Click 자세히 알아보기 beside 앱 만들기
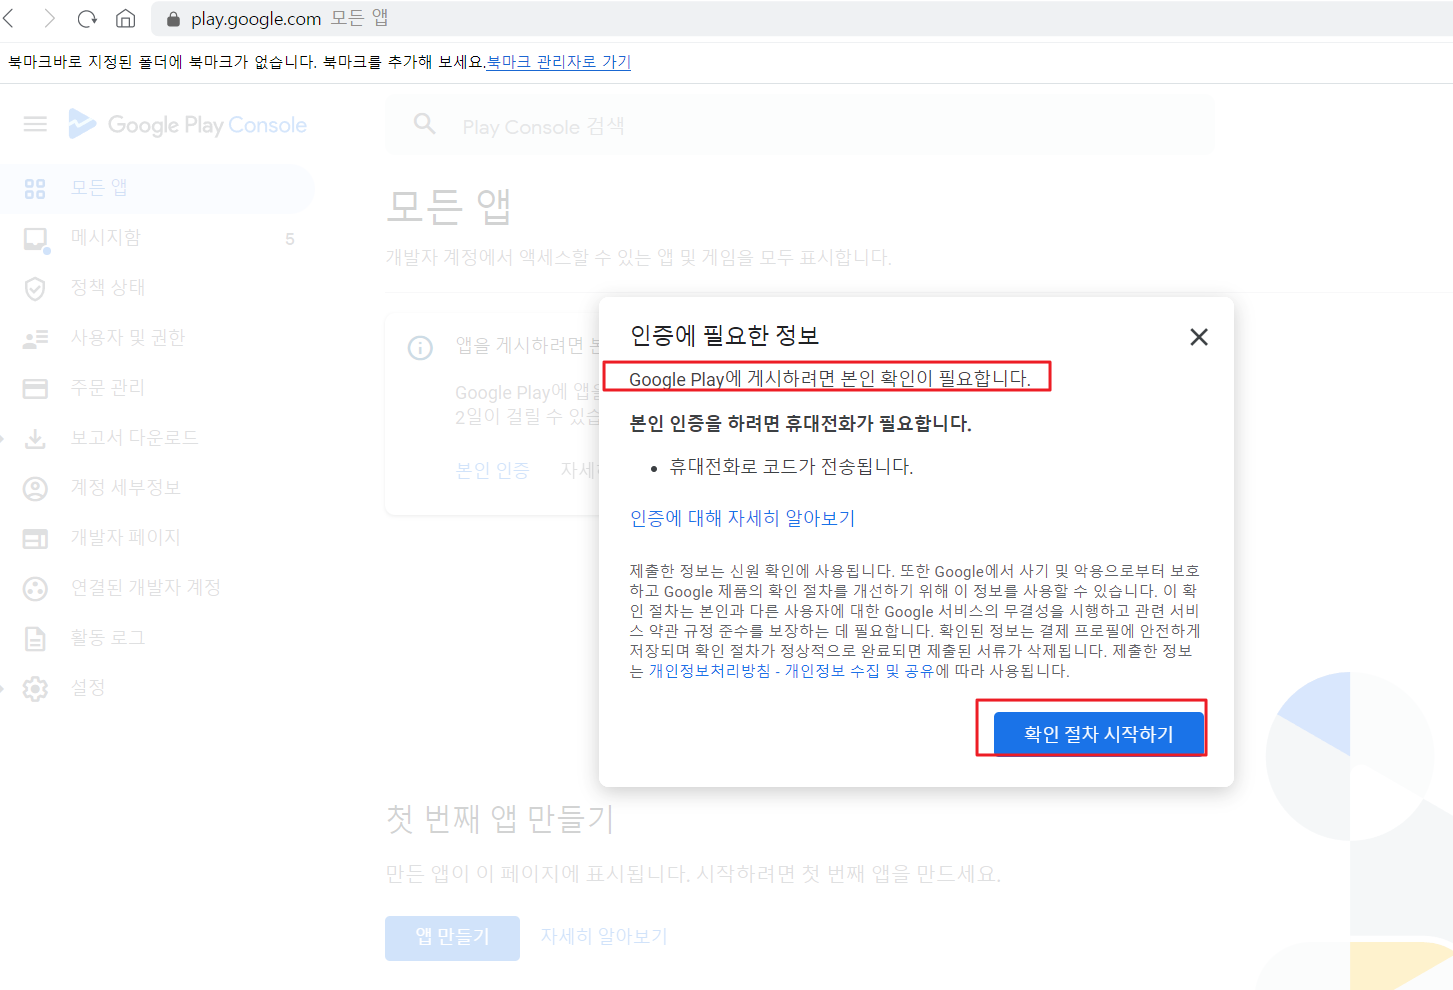Viewport: 1453px width, 990px height. pyautogui.click(x=603, y=936)
